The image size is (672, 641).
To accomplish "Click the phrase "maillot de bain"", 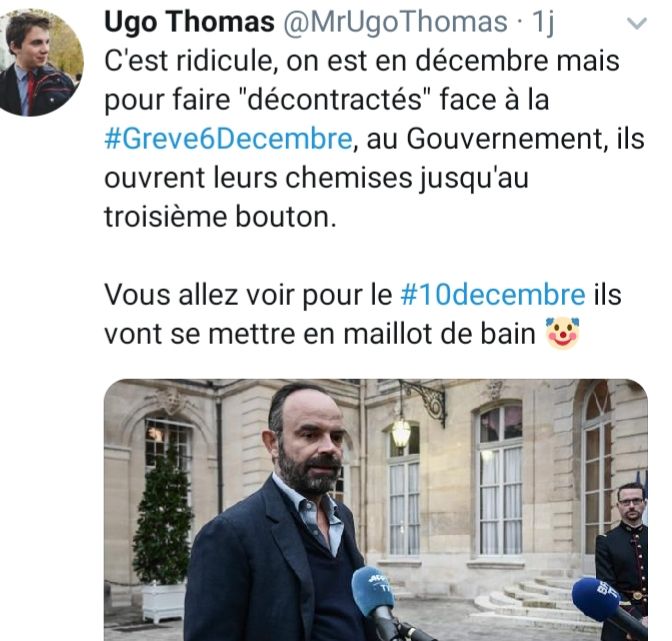I will [440, 334].
